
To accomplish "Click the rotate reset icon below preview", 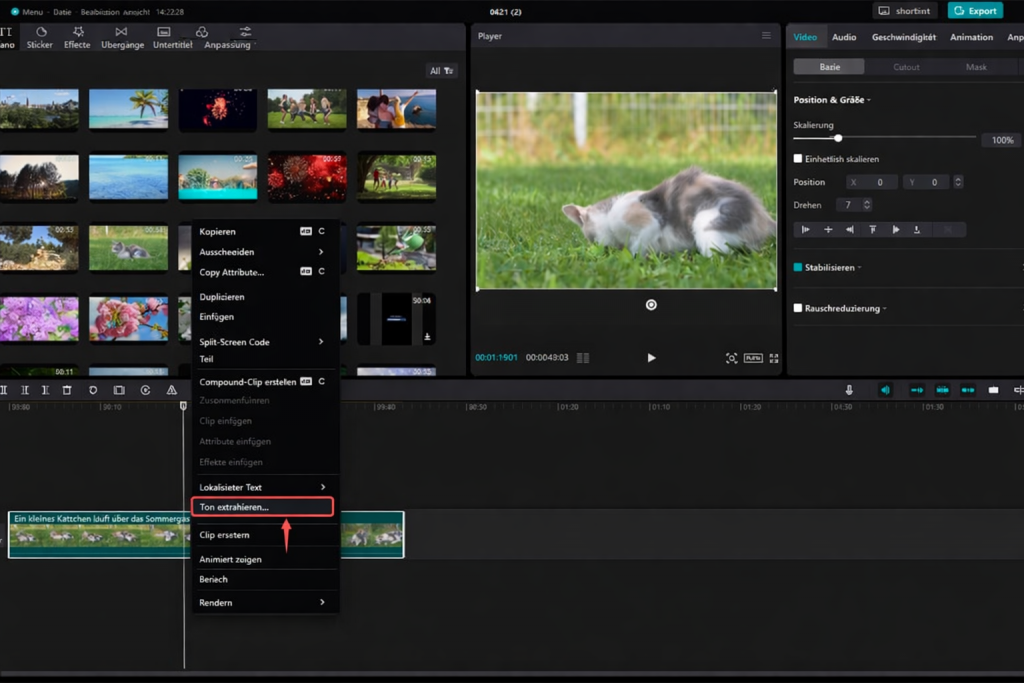I will point(651,305).
